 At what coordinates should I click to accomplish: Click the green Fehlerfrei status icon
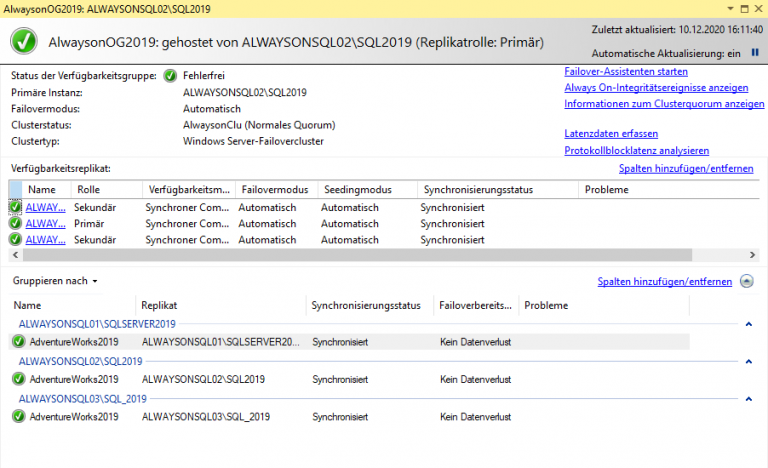pyautogui.click(x=170, y=76)
